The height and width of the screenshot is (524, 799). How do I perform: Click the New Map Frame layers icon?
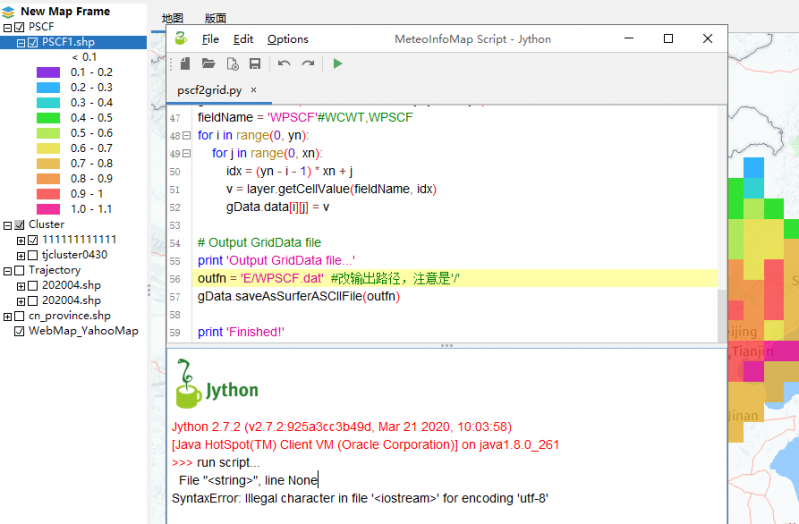(x=9, y=11)
